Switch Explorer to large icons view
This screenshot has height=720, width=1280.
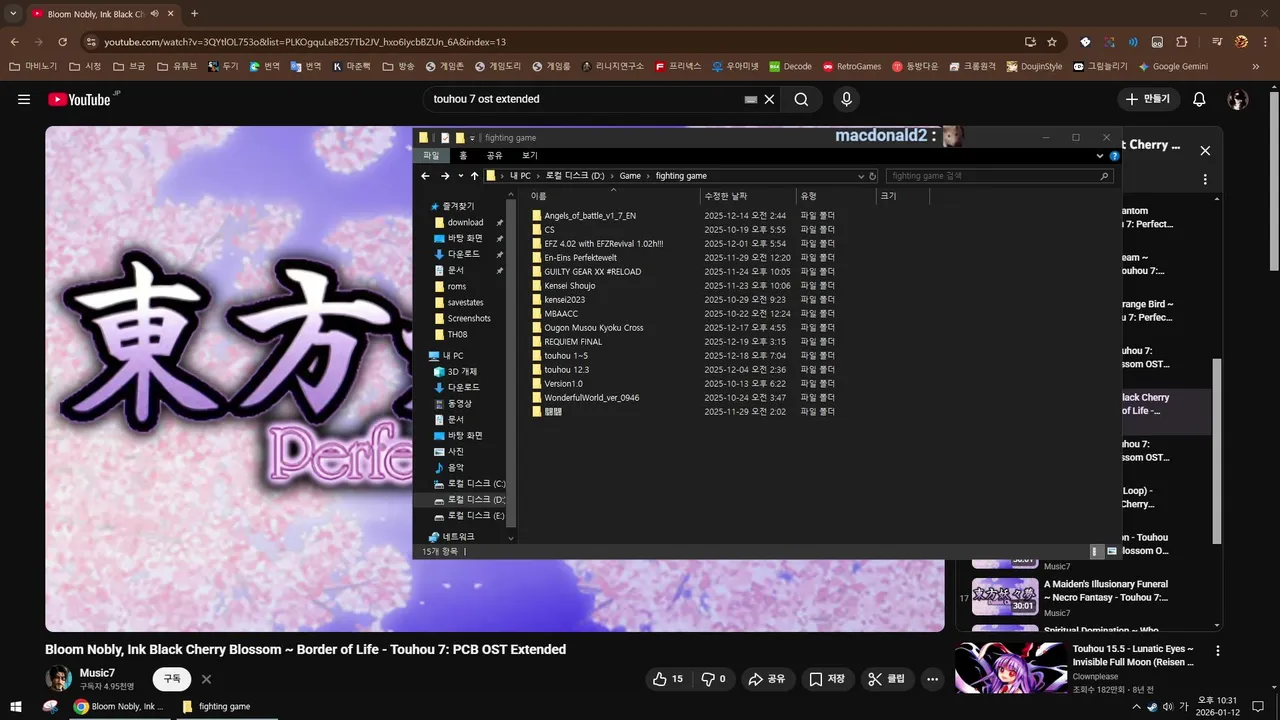click(x=1112, y=551)
